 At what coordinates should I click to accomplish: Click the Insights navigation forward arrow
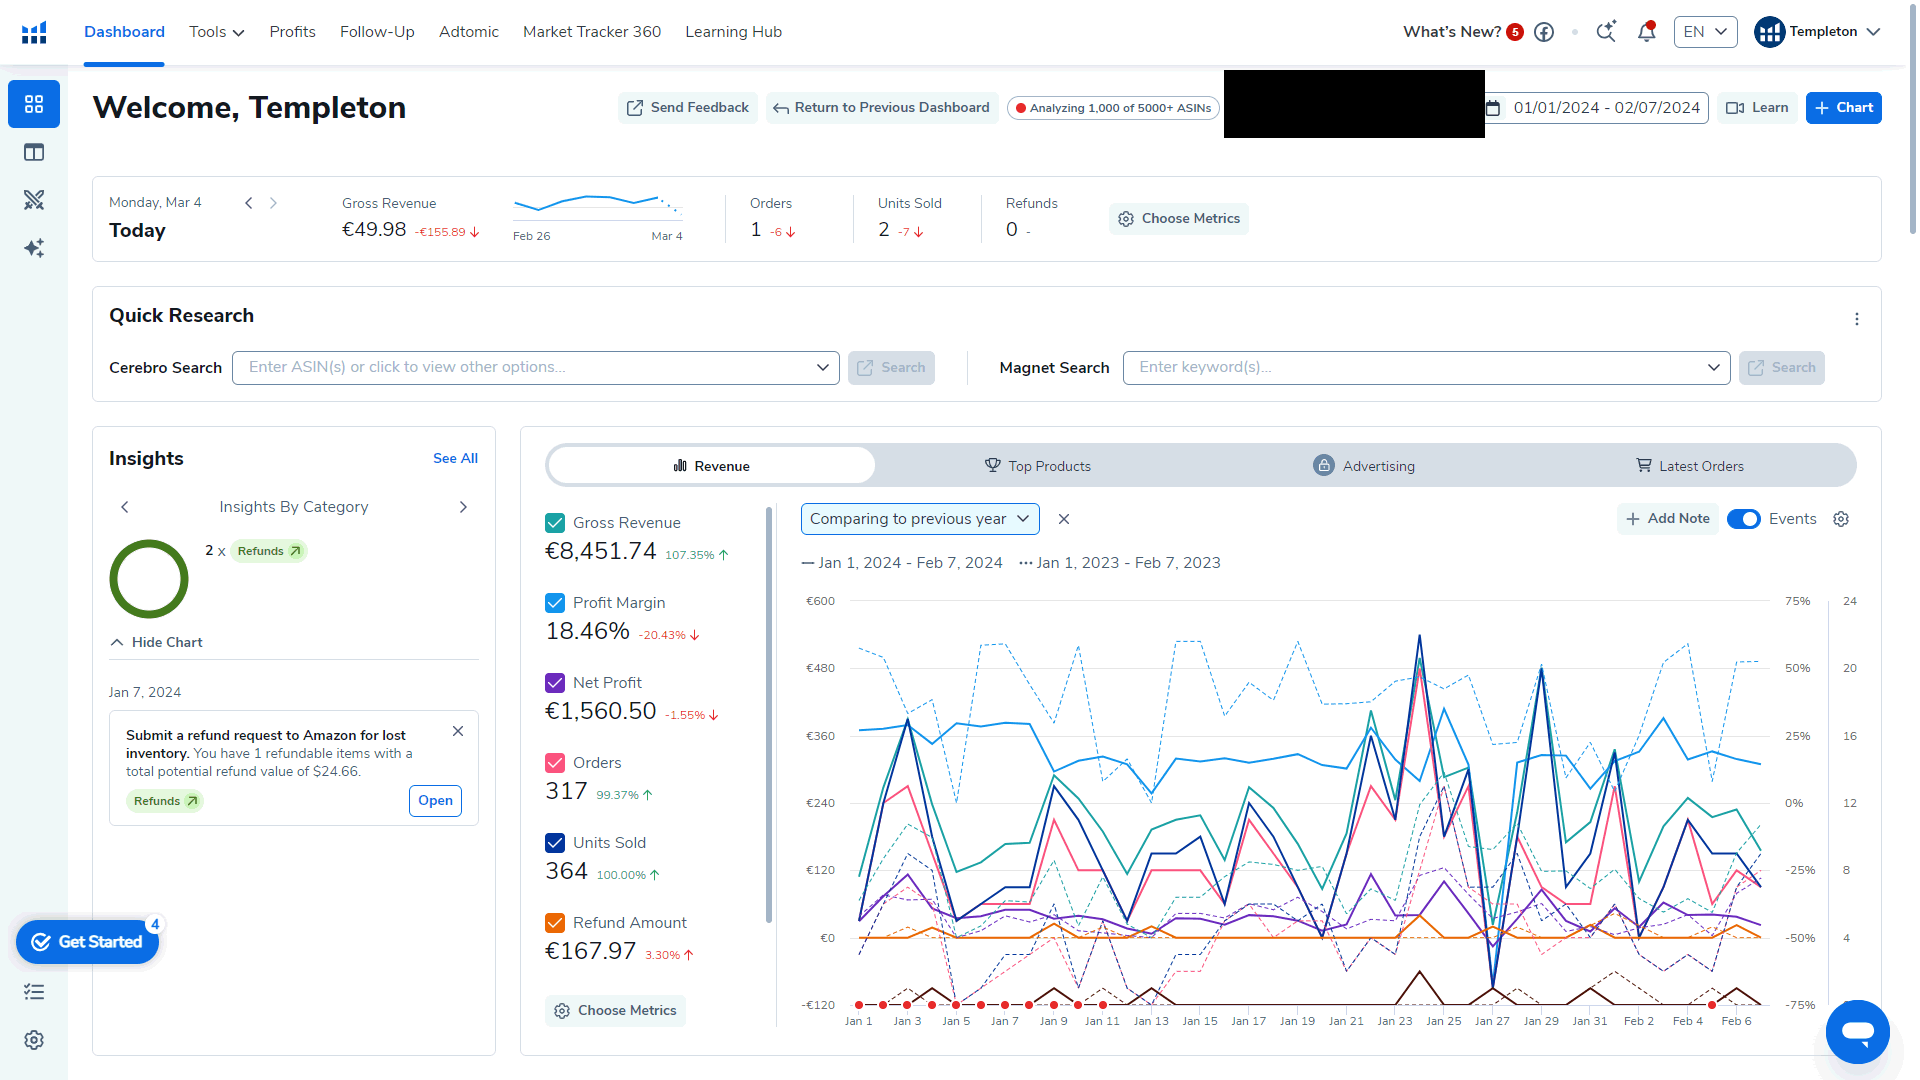[464, 506]
